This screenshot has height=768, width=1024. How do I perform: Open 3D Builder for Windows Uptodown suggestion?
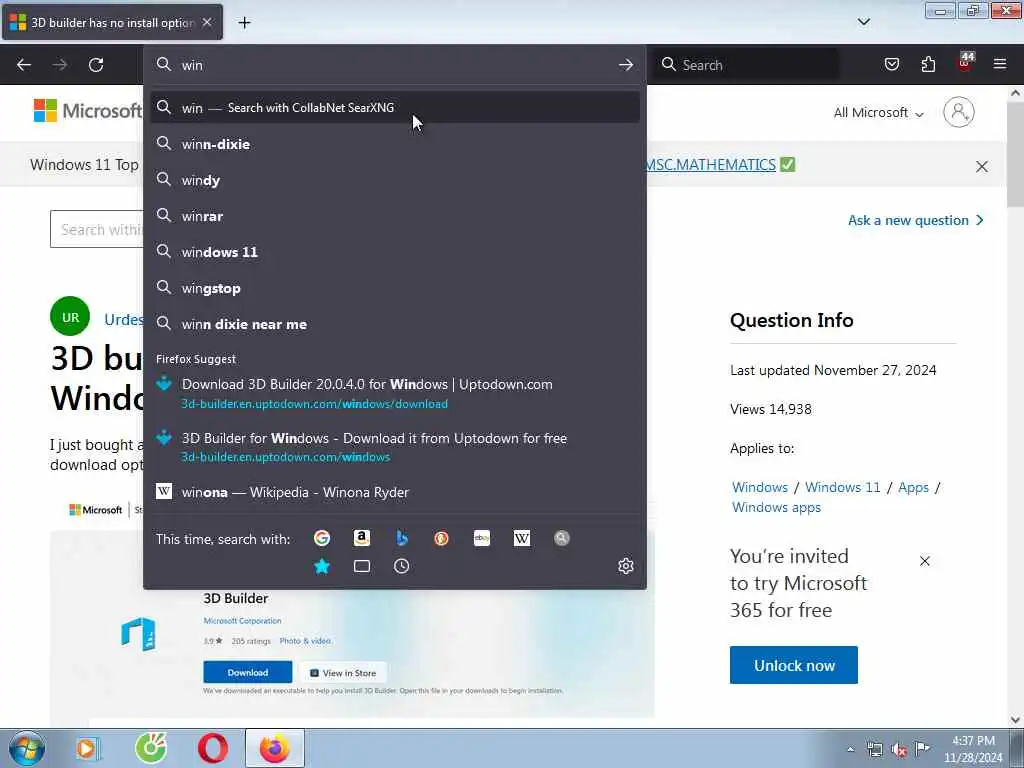pos(394,447)
